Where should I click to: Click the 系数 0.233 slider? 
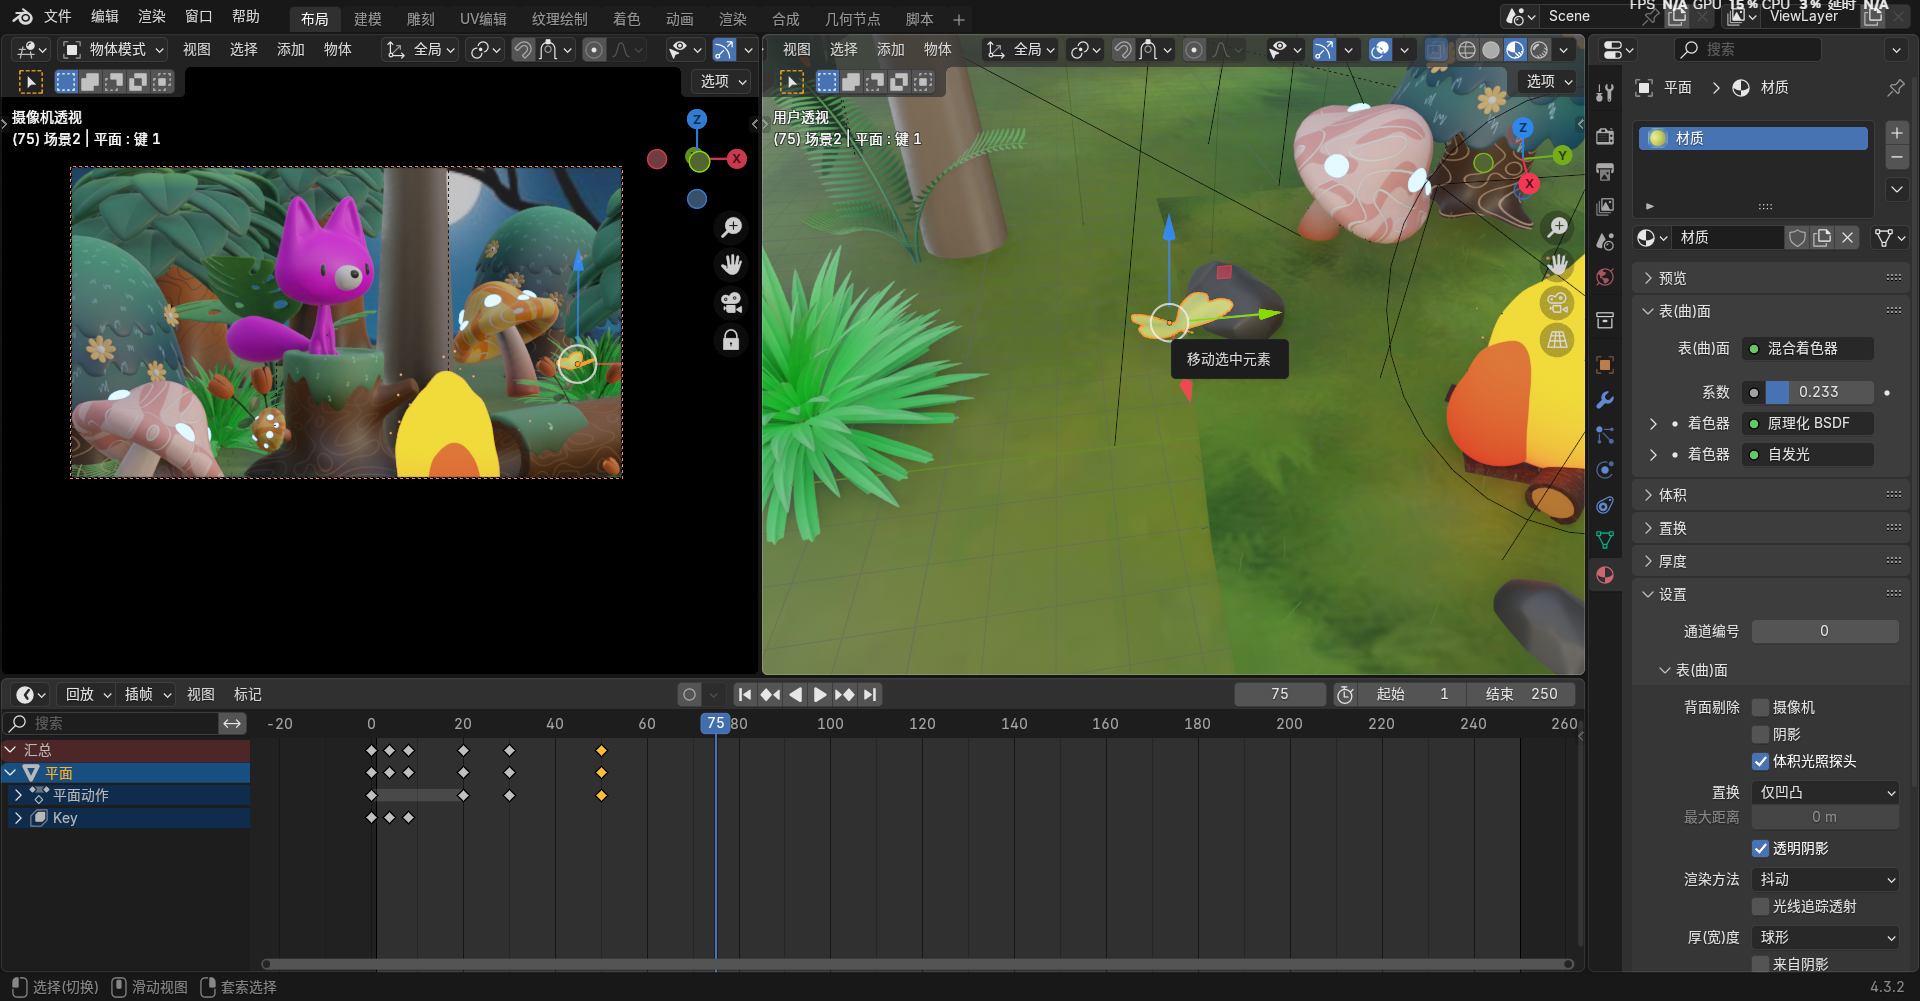(1817, 392)
